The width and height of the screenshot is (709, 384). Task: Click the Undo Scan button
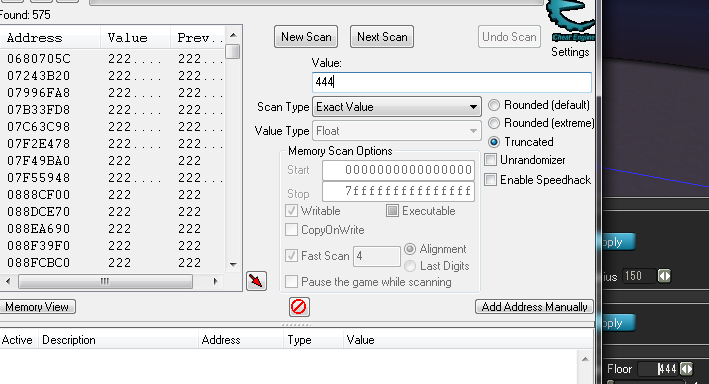point(509,37)
